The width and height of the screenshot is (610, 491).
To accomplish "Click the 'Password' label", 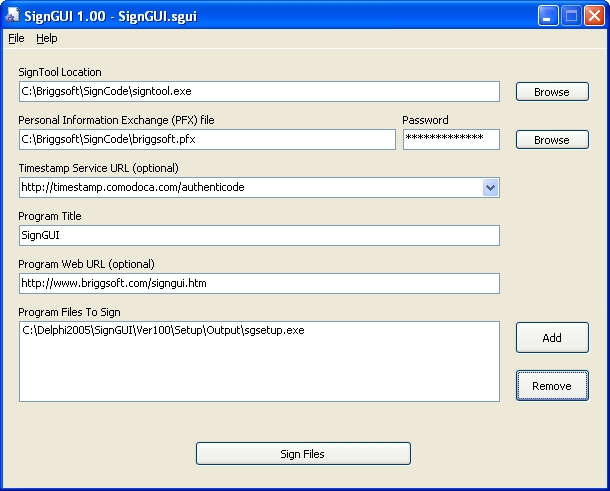I will (x=425, y=120).
